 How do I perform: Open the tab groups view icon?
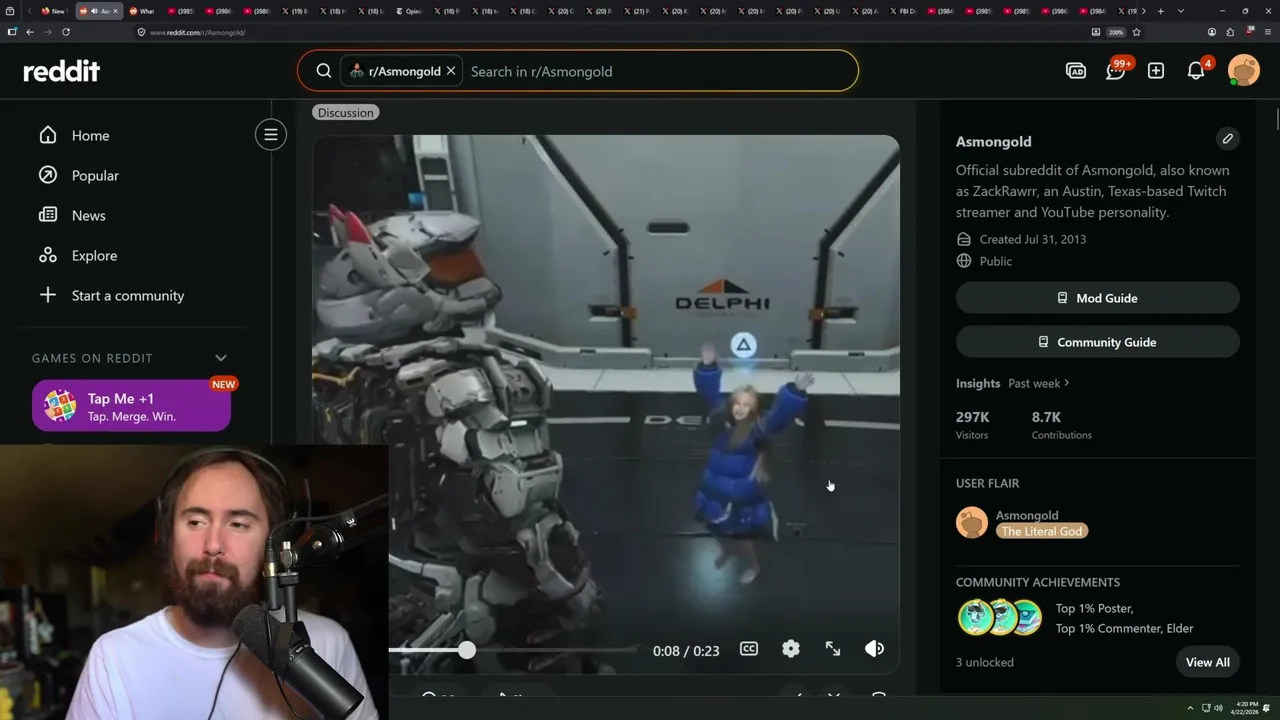tap(11, 11)
